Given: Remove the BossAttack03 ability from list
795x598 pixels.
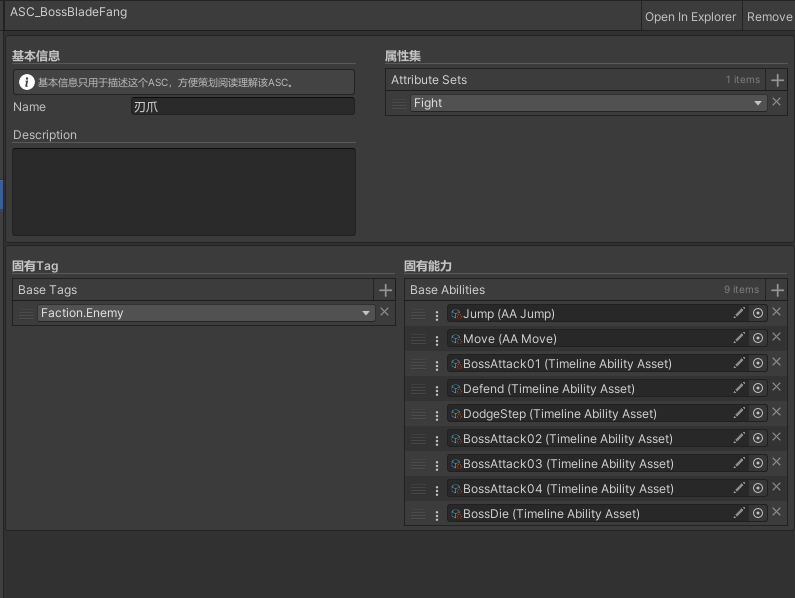Looking at the screenshot, I should click(776, 462).
